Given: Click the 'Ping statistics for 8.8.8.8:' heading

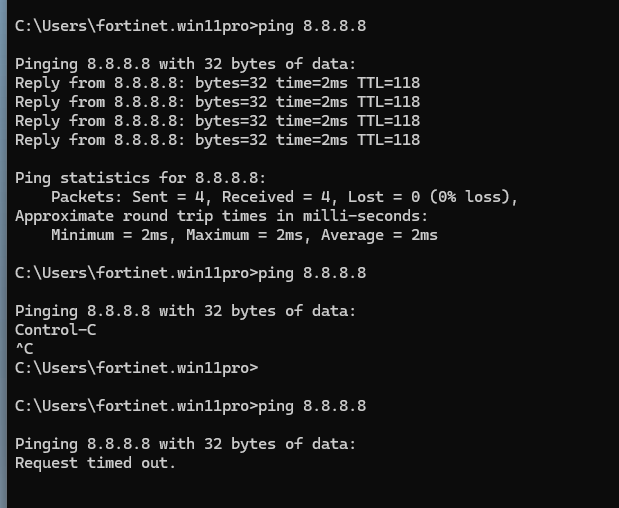Looking at the screenshot, I should 141,178.
